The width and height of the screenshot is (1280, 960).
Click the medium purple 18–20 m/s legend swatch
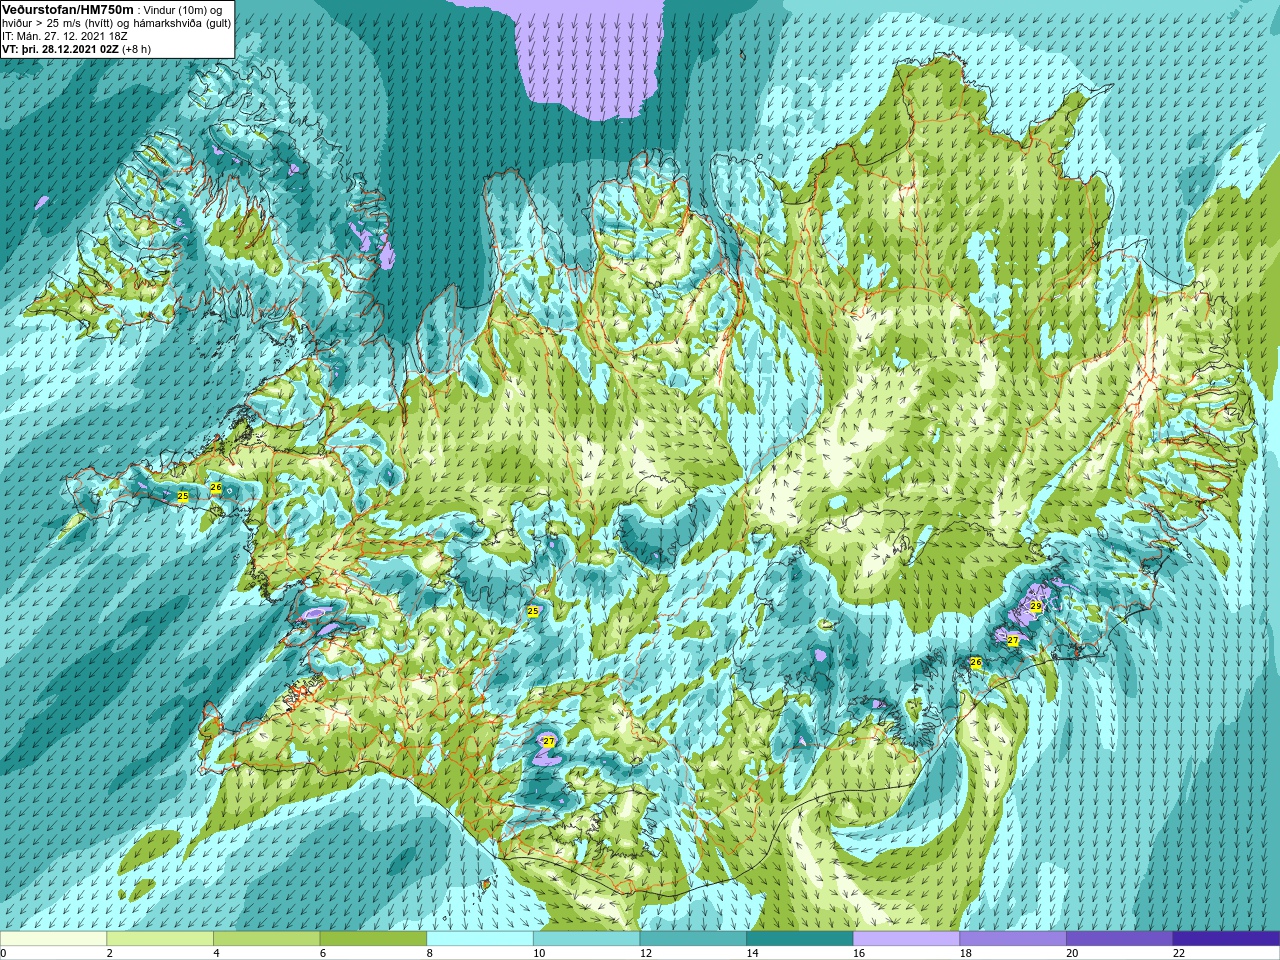coord(1013,939)
